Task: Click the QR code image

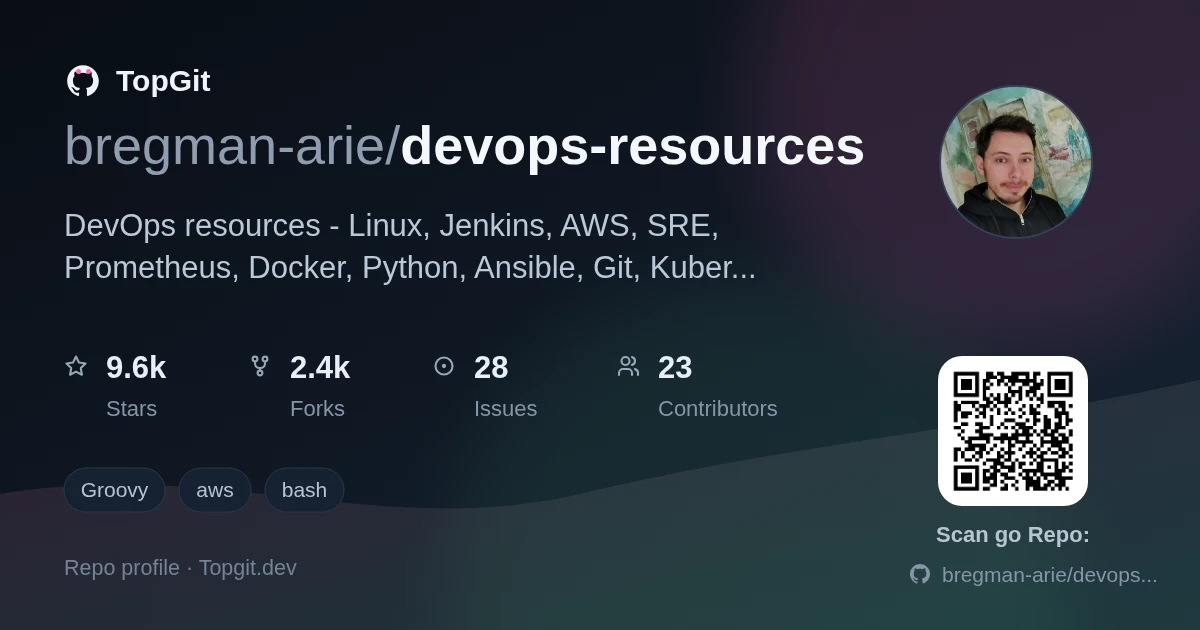Action: 1013,431
